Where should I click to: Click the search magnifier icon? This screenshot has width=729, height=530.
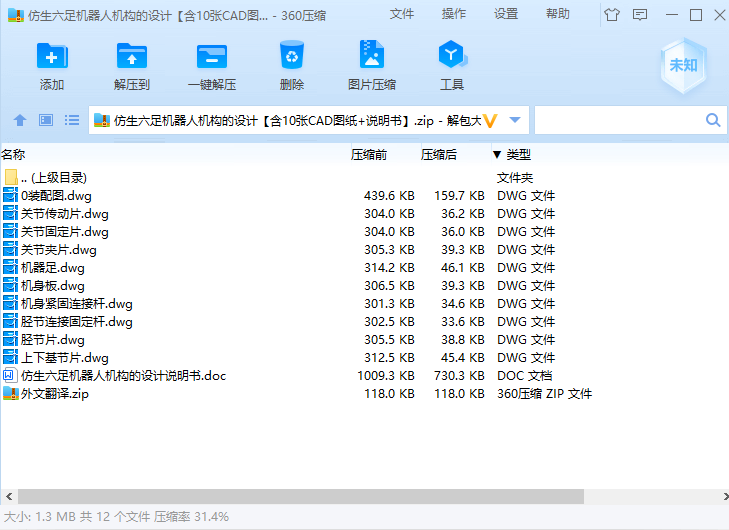click(x=713, y=120)
